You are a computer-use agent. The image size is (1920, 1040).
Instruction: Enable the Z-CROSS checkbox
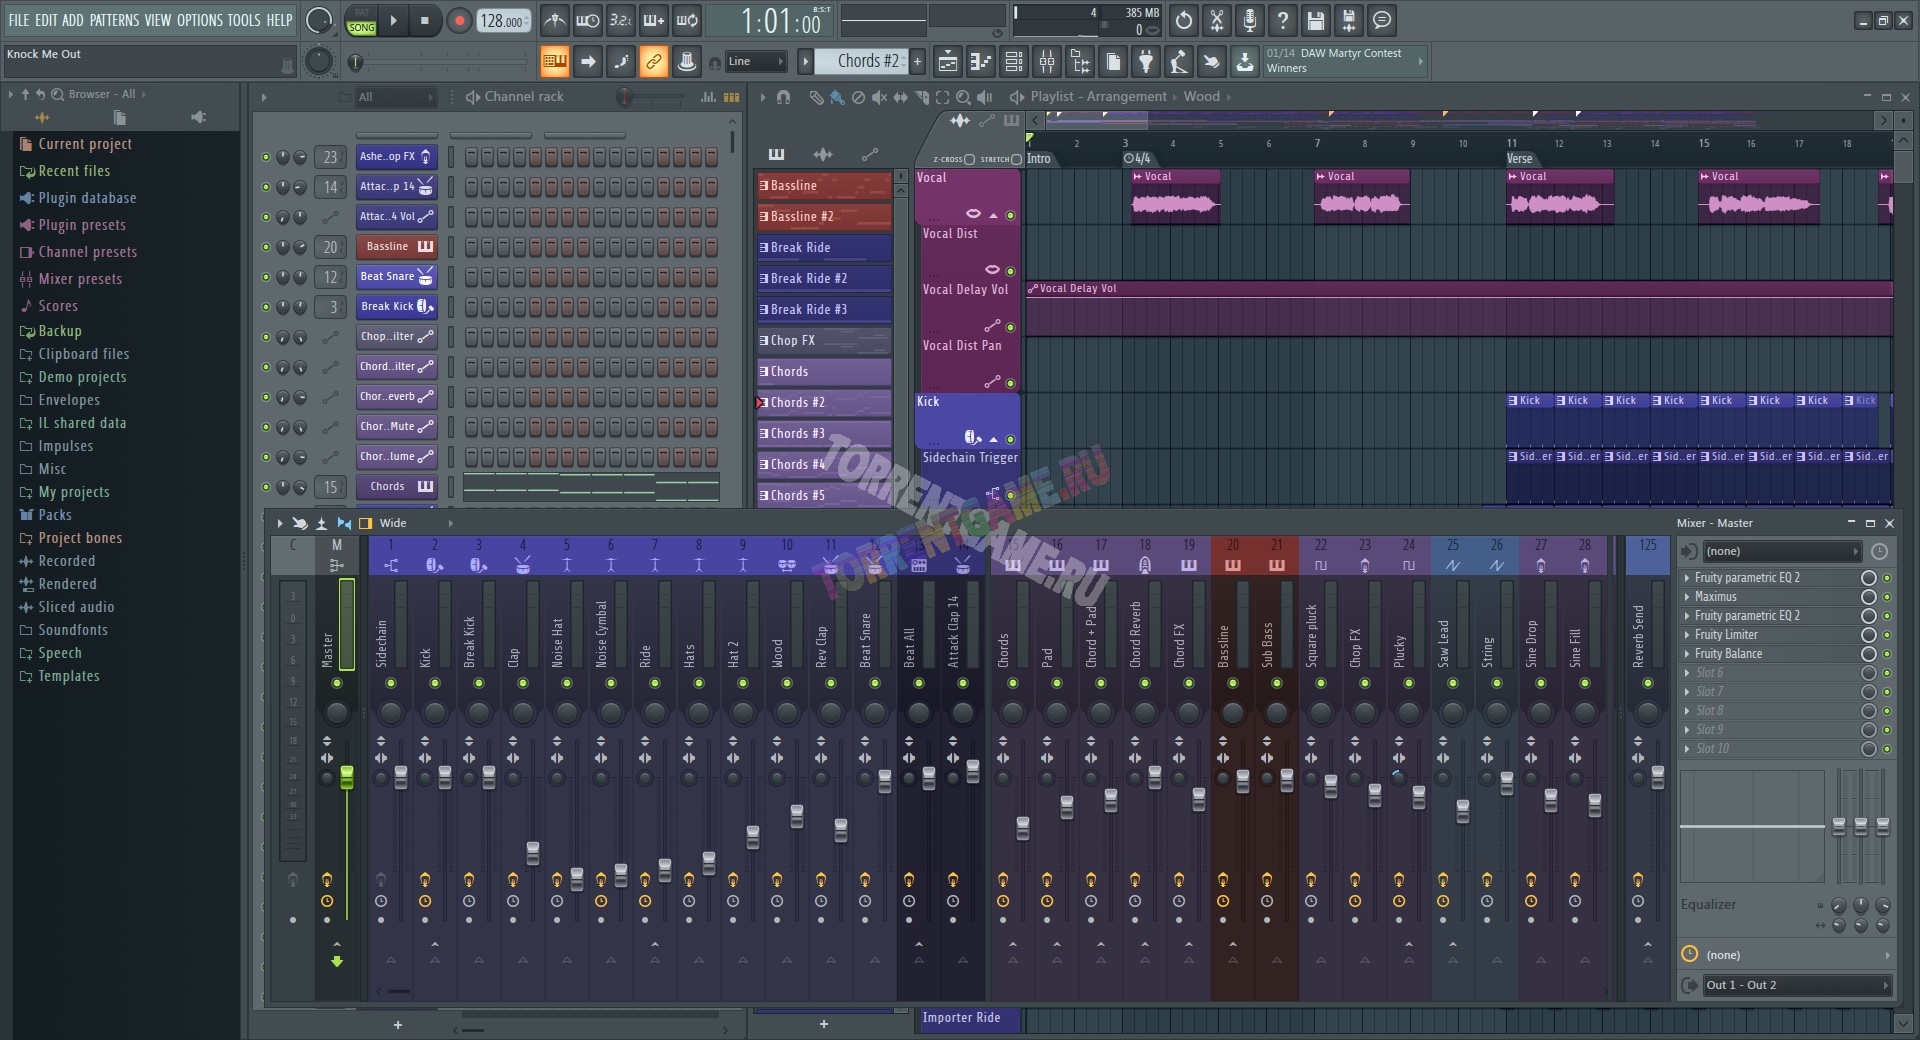(969, 159)
